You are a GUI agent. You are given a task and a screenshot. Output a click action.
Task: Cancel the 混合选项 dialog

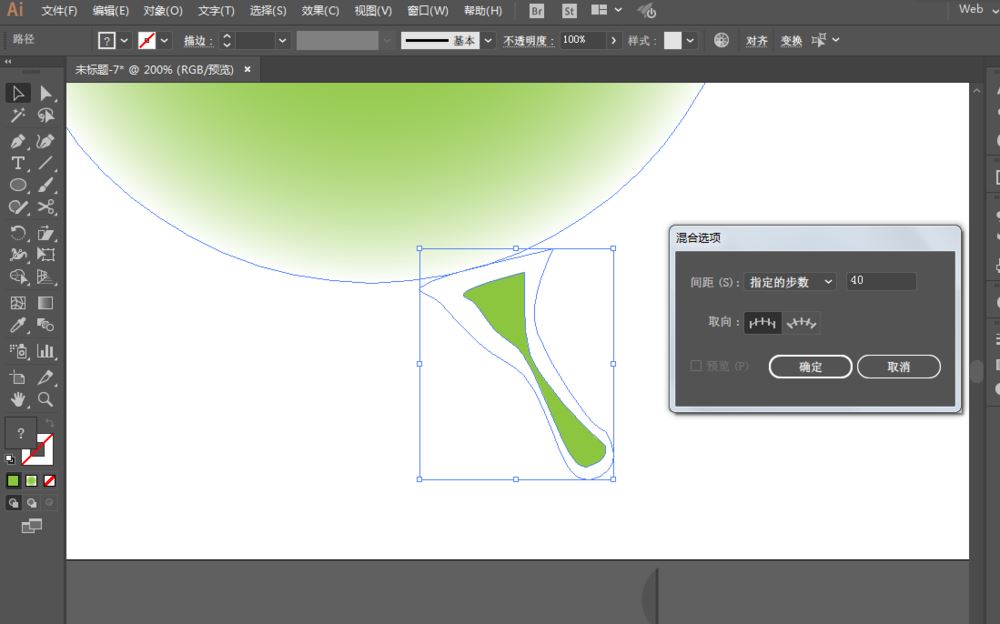pyautogui.click(x=898, y=366)
